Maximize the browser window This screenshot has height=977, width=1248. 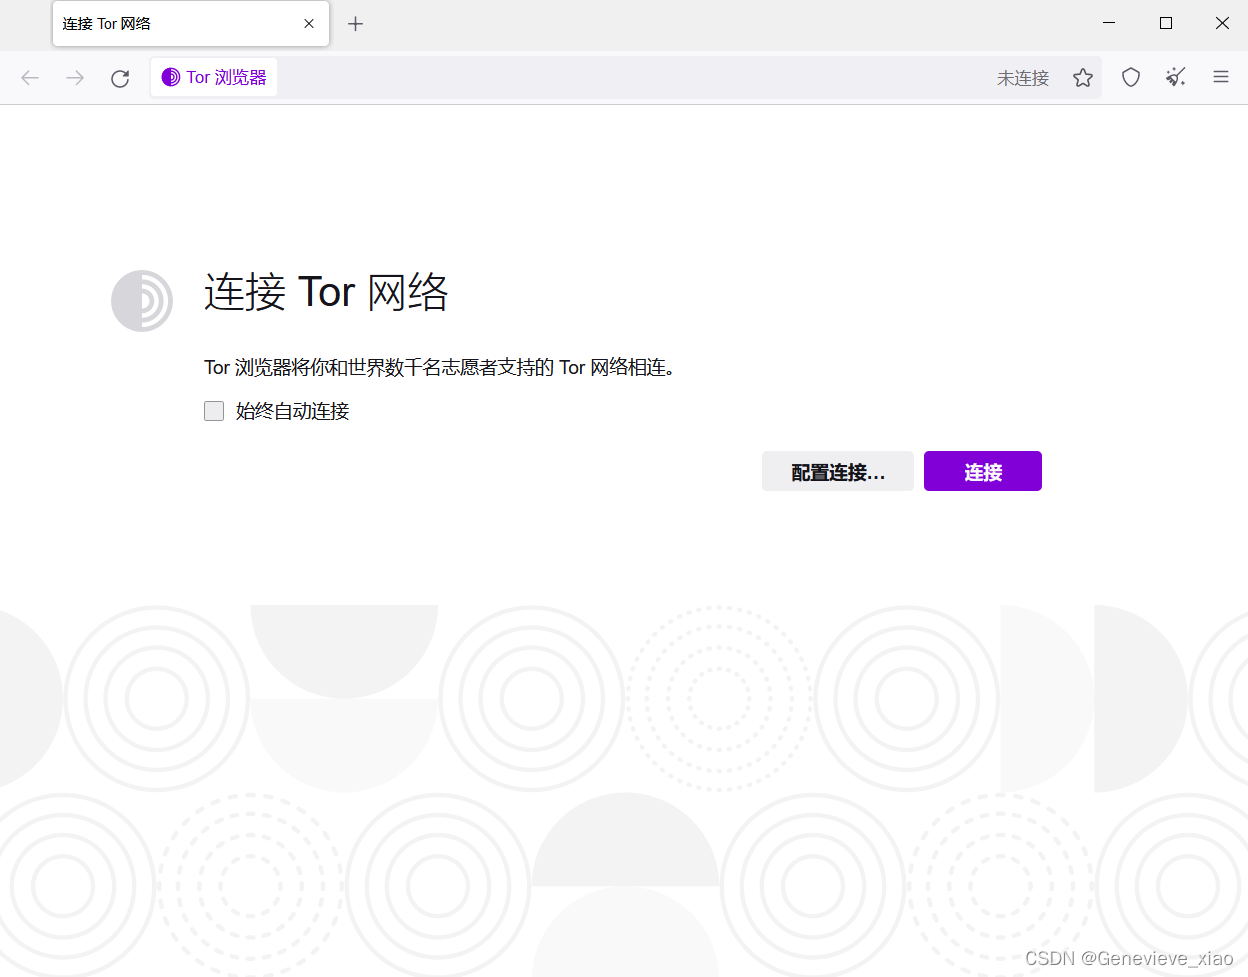pyautogui.click(x=1166, y=23)
